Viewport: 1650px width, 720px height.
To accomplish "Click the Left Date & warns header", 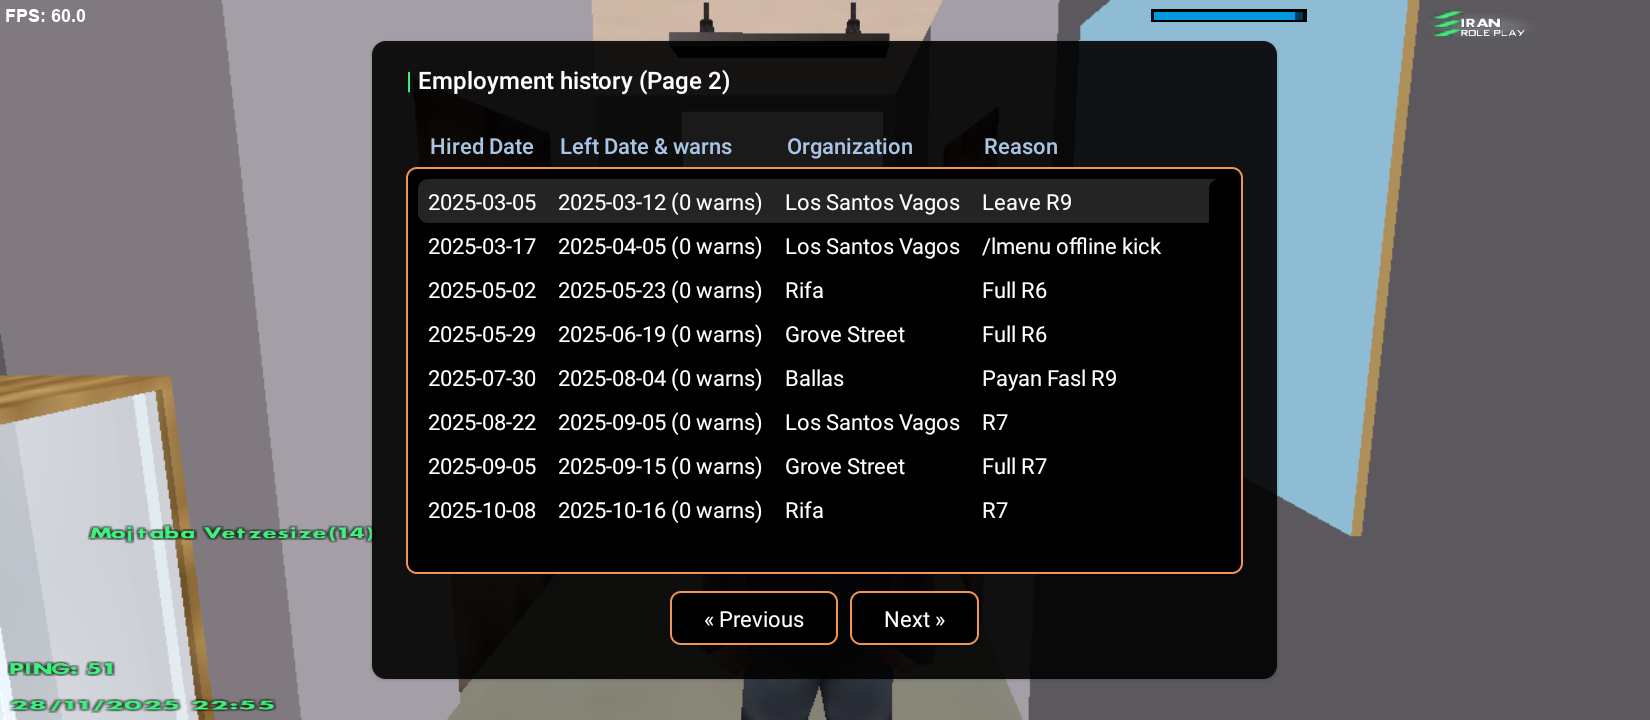I will (x=645, y=147).
